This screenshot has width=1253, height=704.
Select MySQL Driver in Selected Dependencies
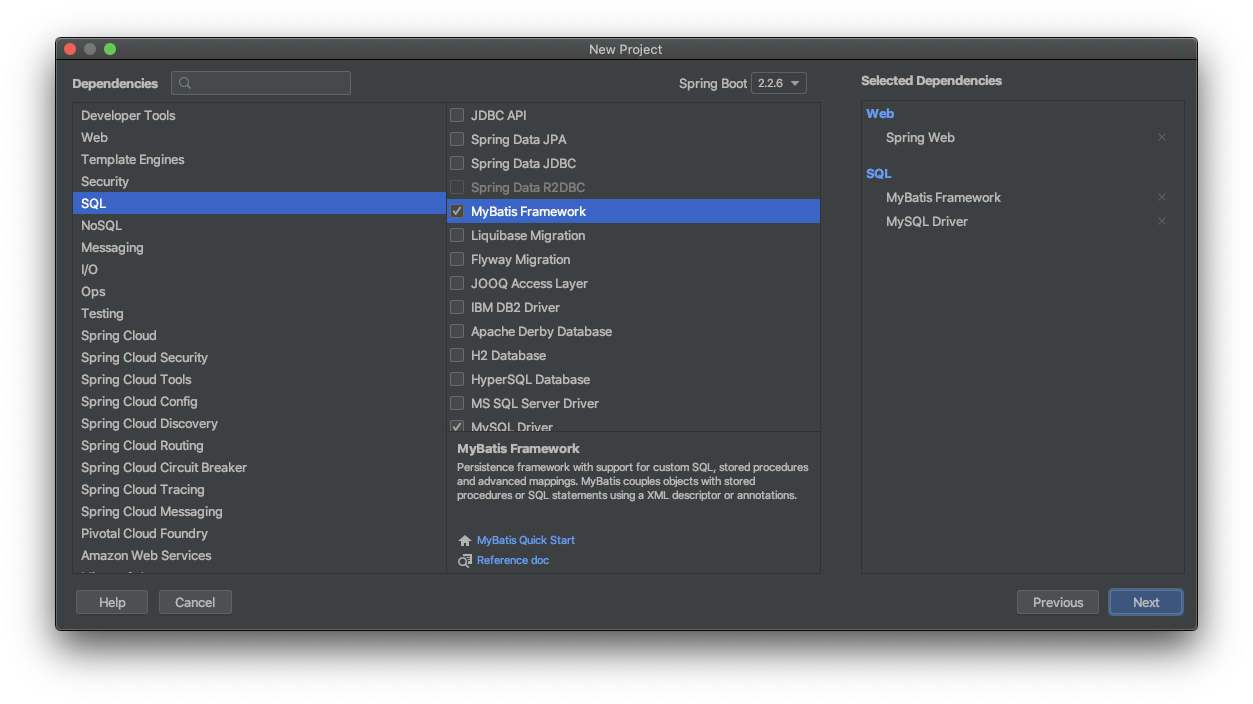(x=927, y=222)
